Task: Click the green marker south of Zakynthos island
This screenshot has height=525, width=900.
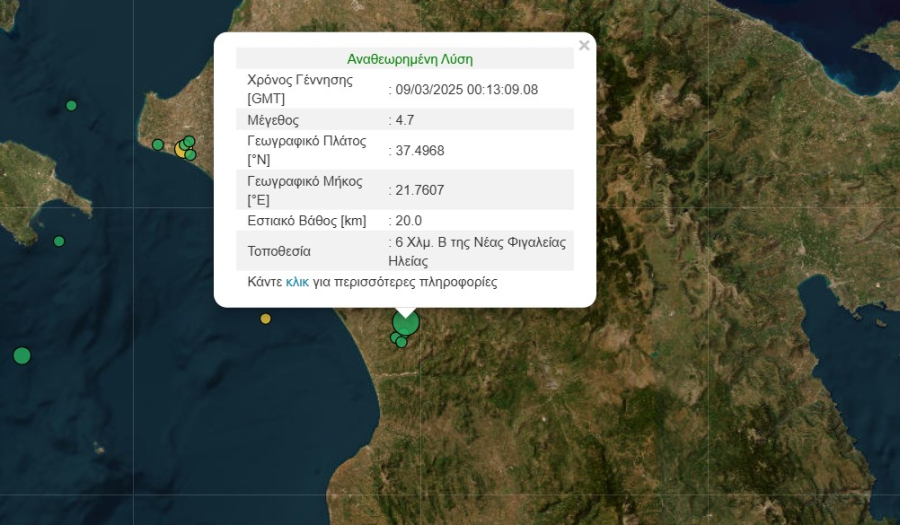Action: tap(59, 242)
